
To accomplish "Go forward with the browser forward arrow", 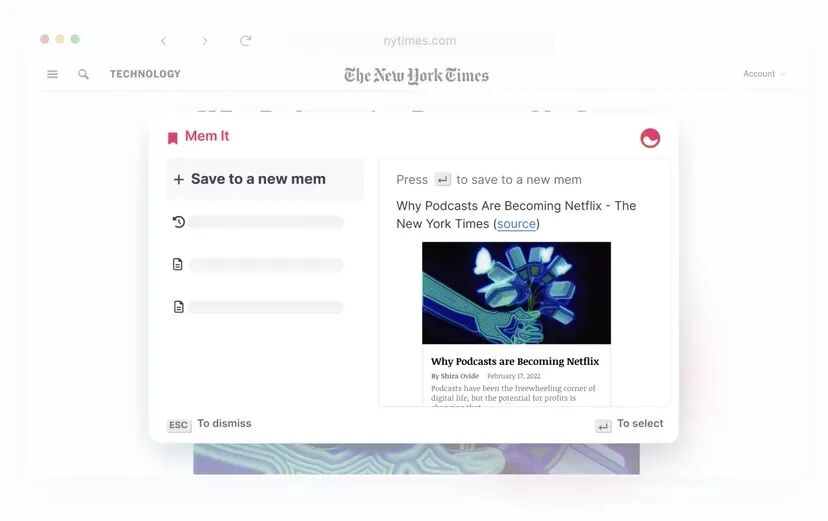I will pos(205,41).
